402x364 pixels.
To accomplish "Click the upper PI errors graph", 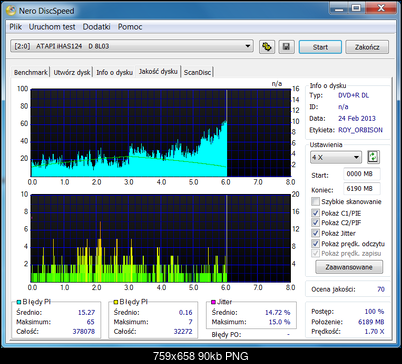I will pos(161,133).
